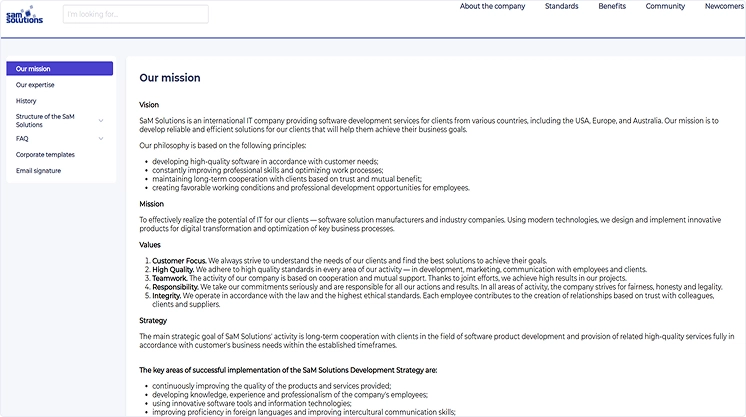Click the "maintaining long-term cooperation" bullet

[x=287, y=179]
